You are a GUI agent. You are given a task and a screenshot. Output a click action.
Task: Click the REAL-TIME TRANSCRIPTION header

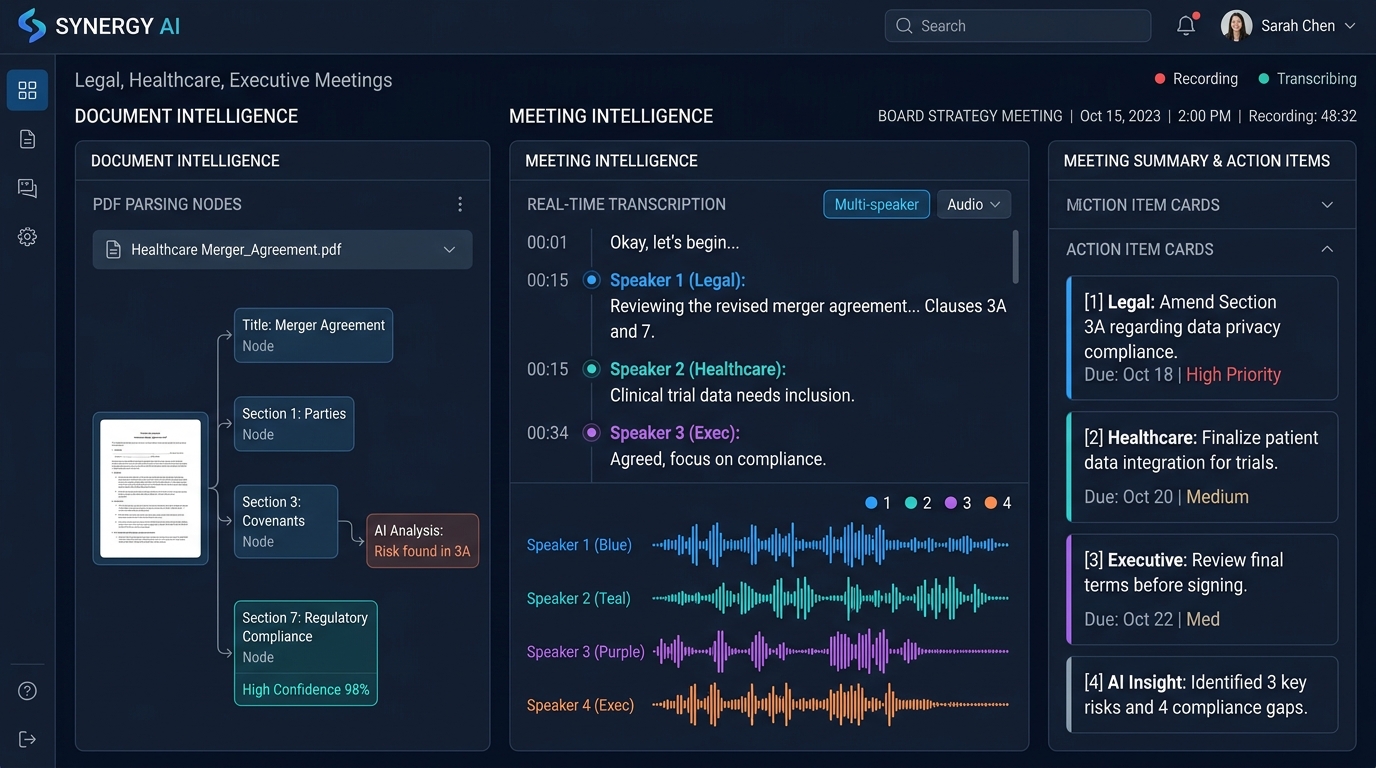[626, 204]
